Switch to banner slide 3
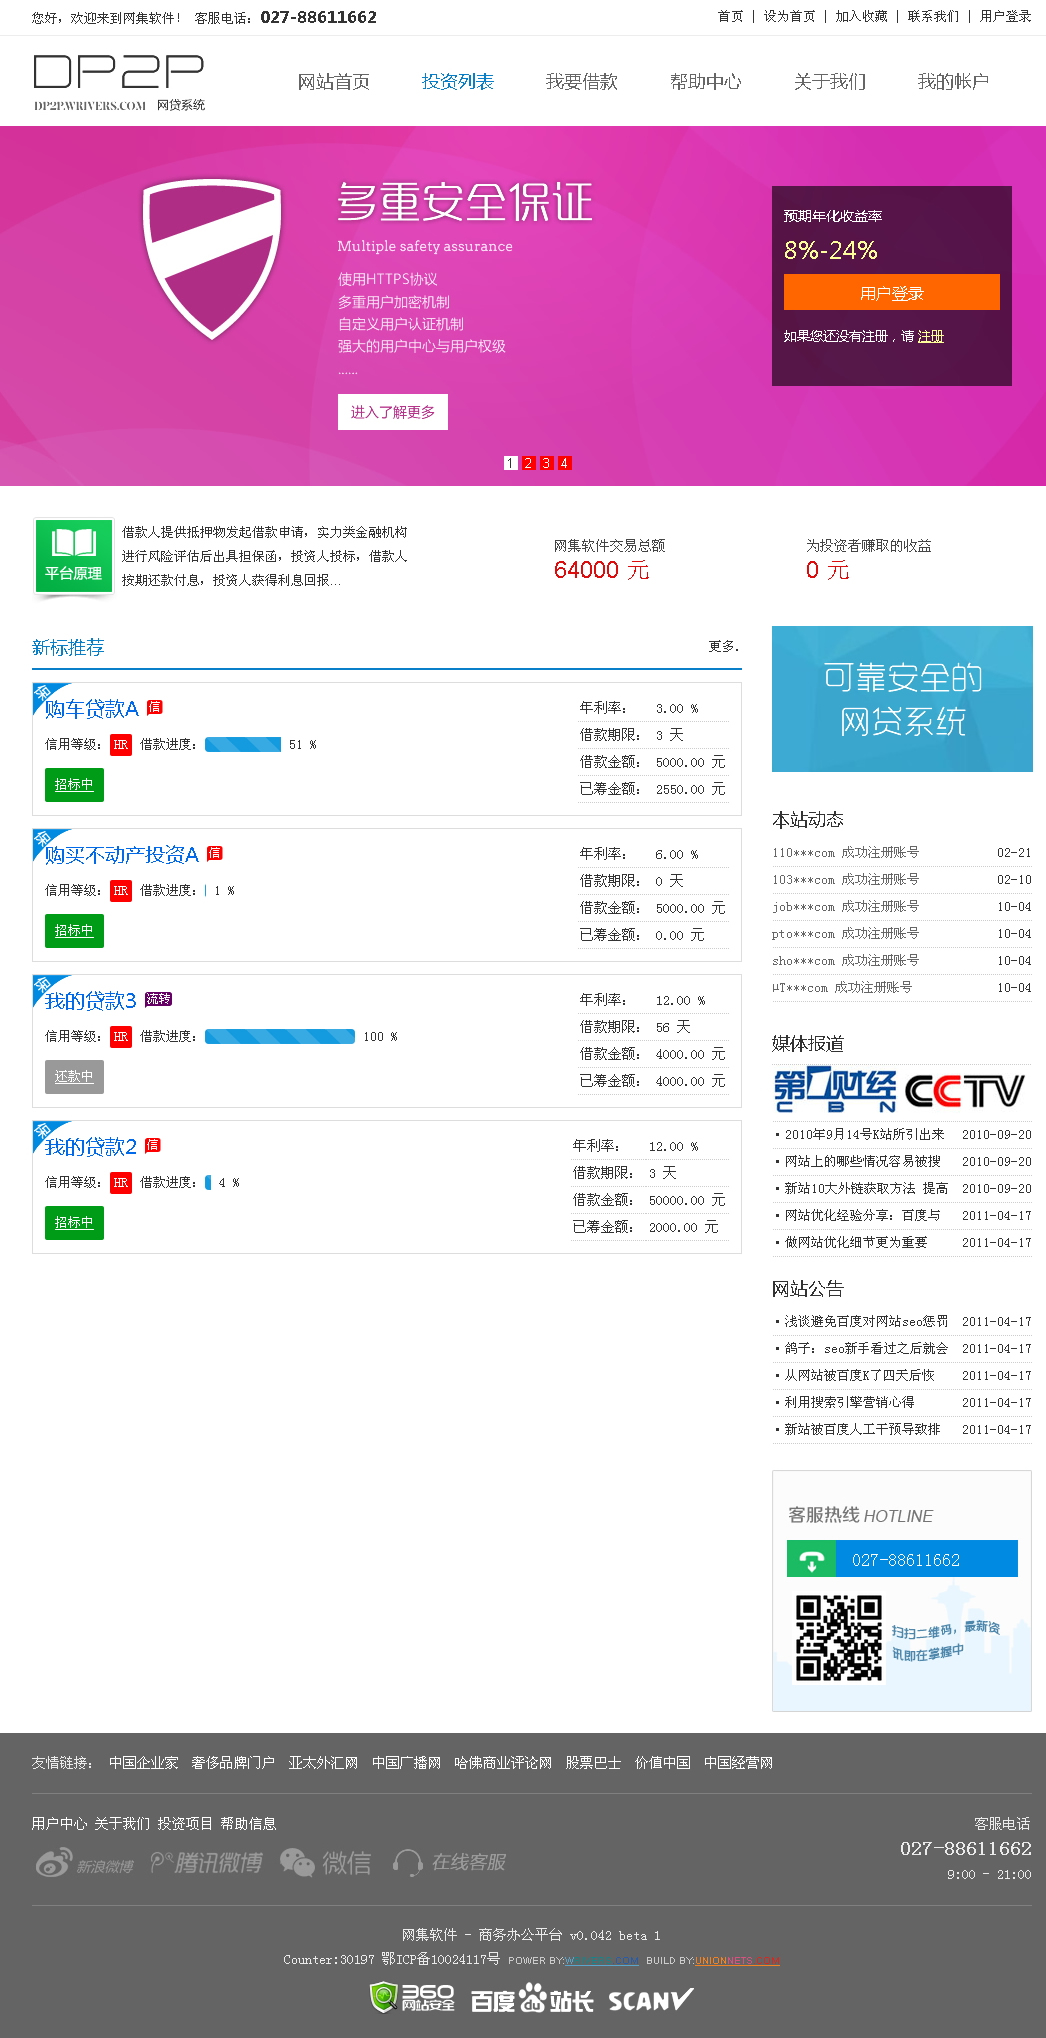The height and width of the screenshot is (2038, 1046). (546, 463)
